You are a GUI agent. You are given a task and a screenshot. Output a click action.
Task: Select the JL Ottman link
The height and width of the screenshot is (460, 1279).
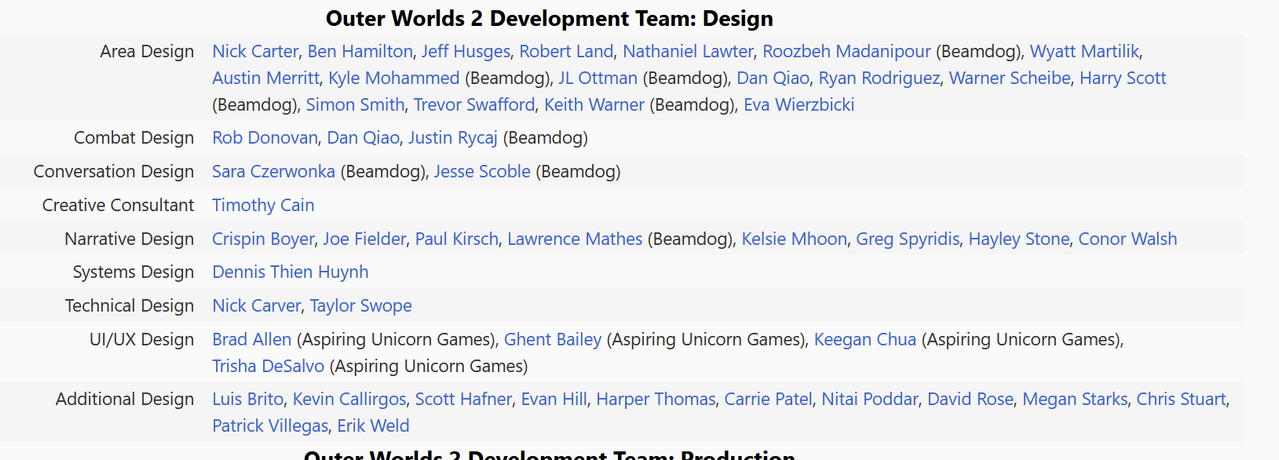pyautogui.click(x=598, y=78)
